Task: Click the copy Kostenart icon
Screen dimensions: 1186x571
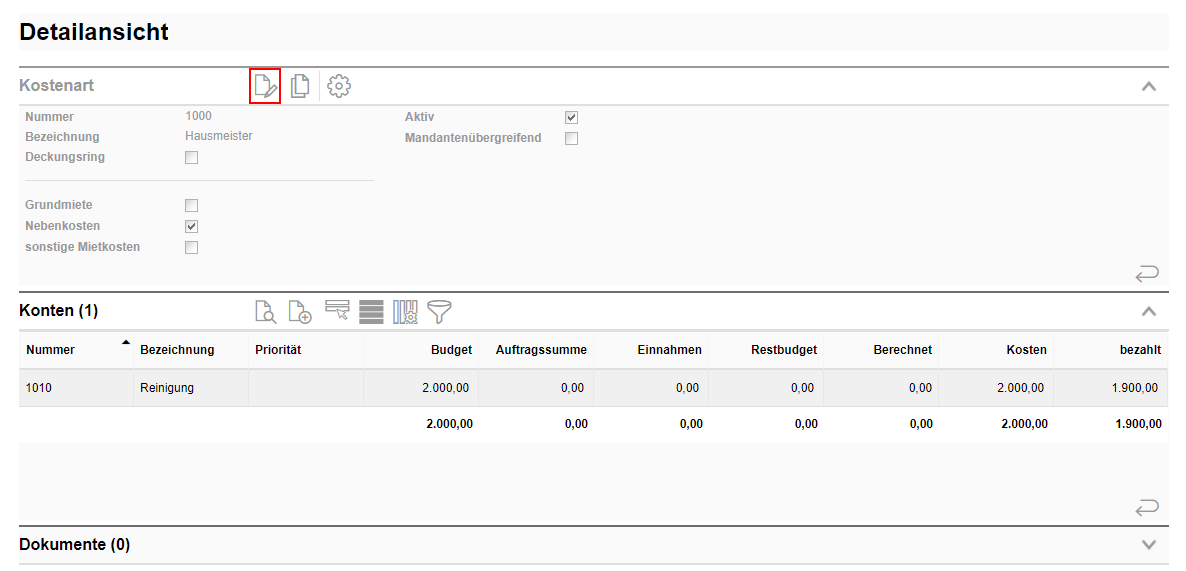Action: tap(300, 86)
